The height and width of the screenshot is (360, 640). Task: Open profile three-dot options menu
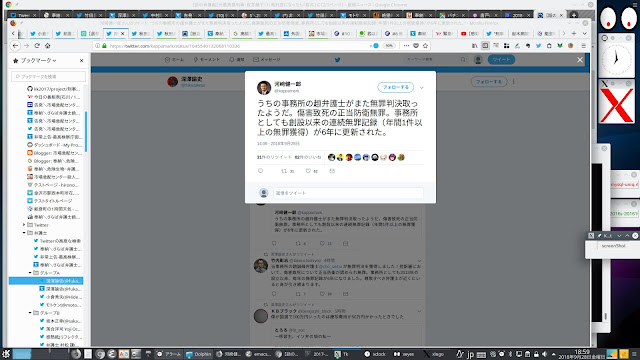(513, 82)
